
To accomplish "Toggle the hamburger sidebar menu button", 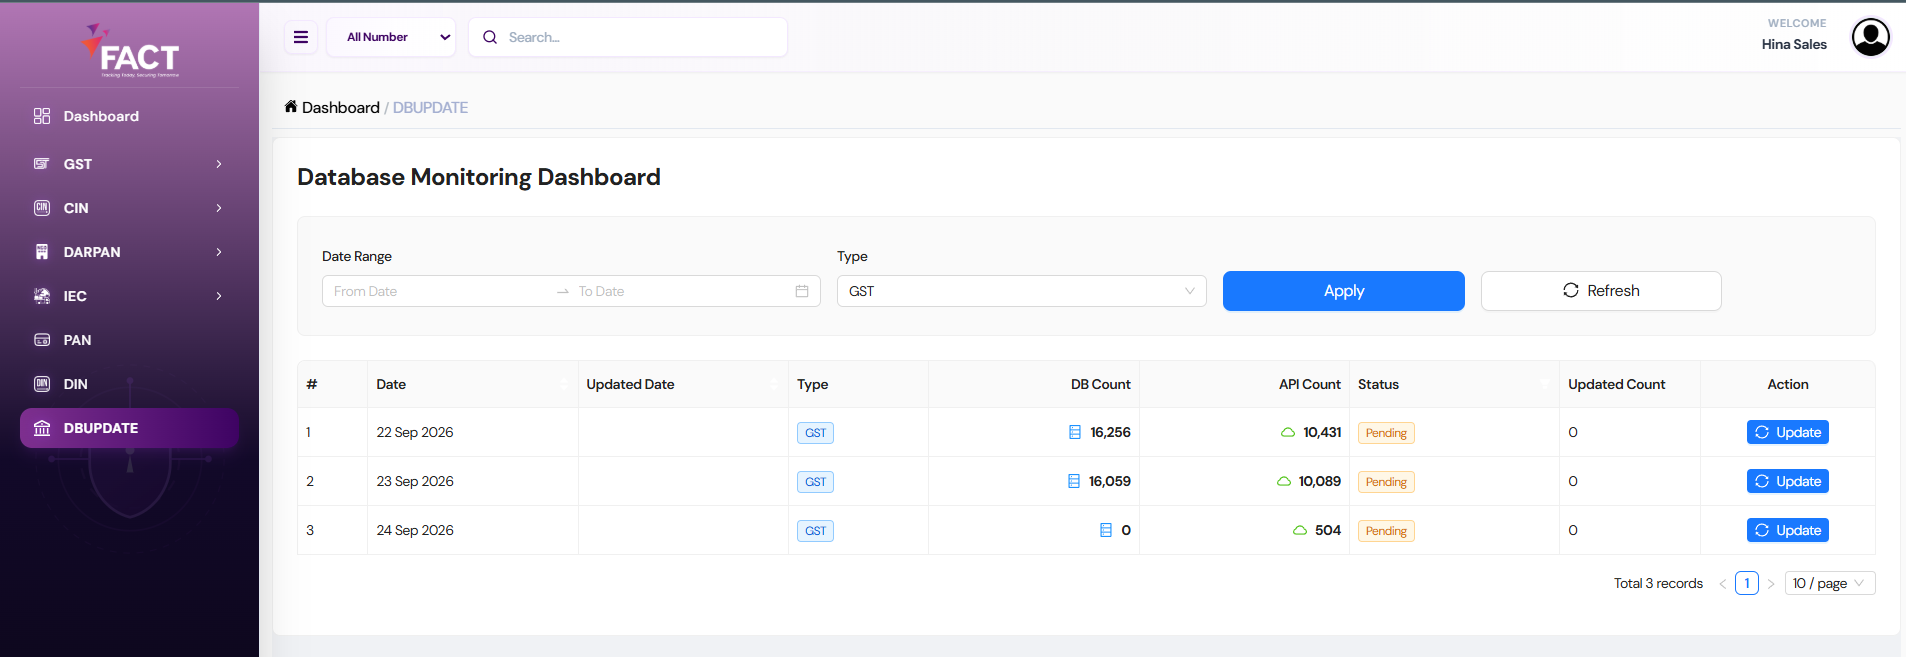I will 301,37.
